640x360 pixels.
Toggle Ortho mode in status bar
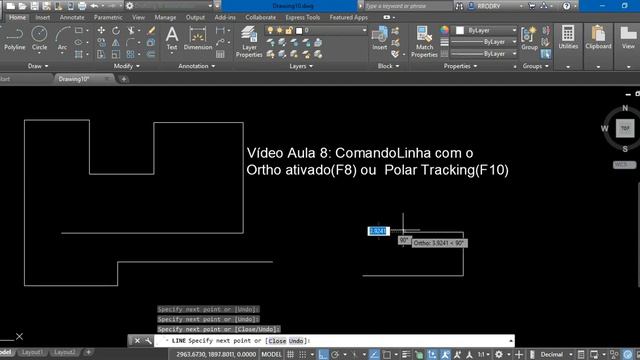(323, 354)
